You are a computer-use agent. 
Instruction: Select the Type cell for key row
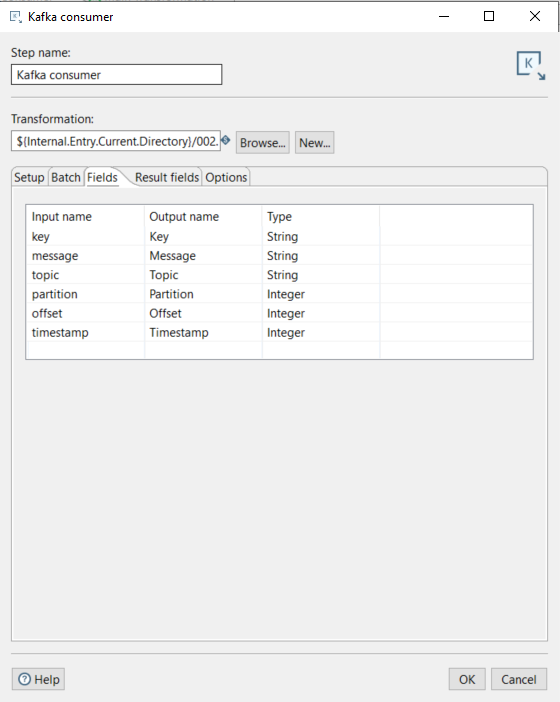click(x=321, y=236)
